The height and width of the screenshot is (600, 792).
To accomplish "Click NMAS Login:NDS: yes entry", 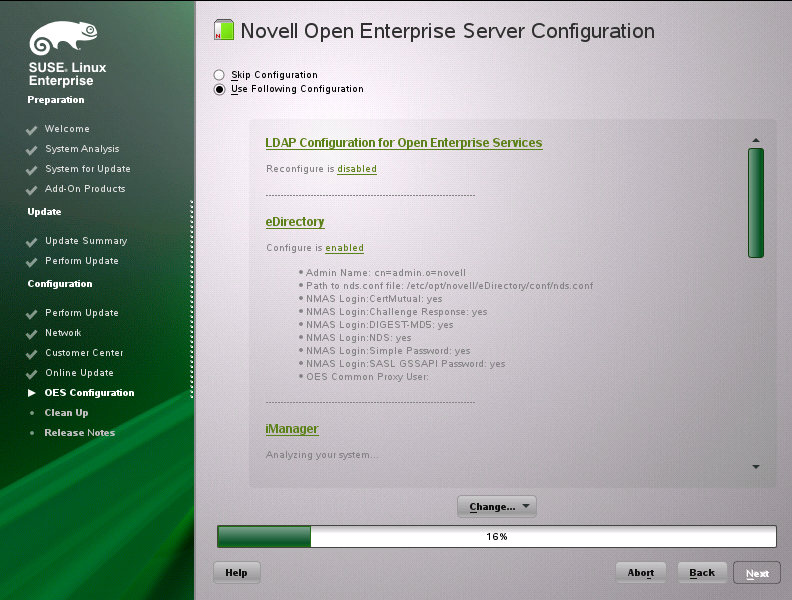I will point(359,338).
